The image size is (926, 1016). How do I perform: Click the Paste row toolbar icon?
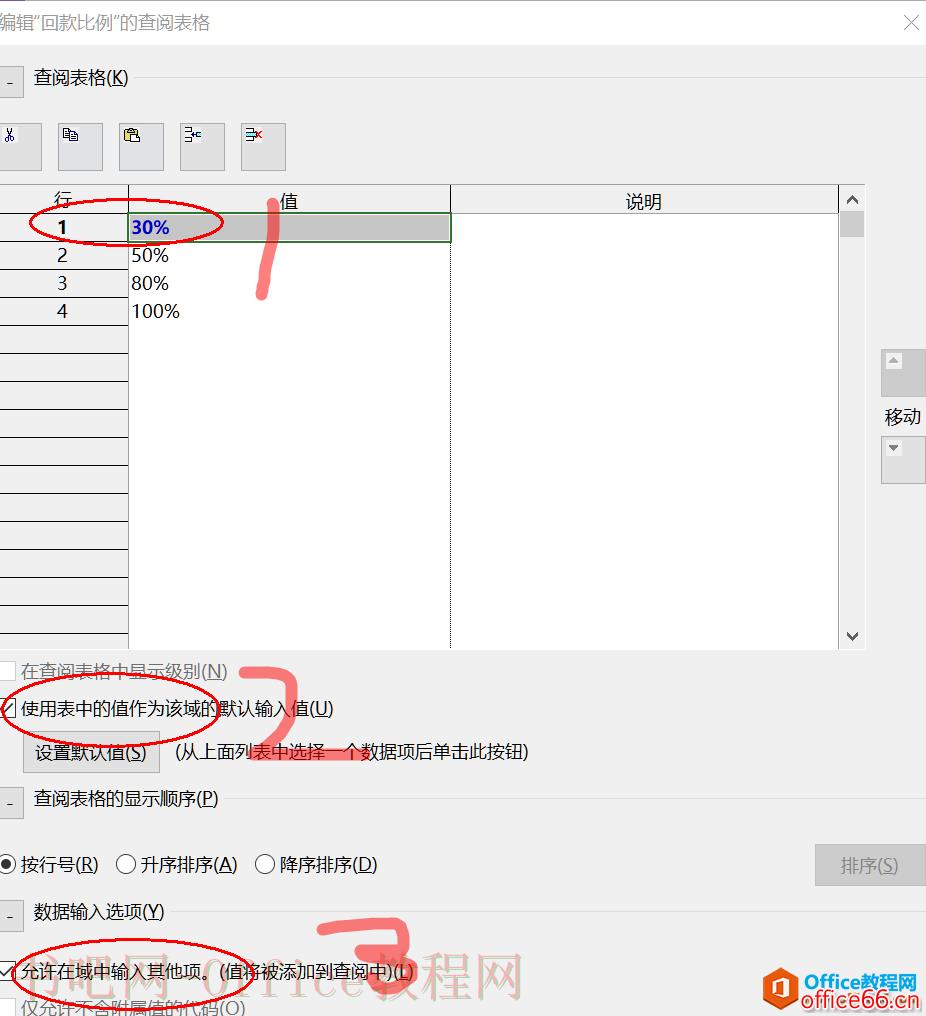click(141, 147)
